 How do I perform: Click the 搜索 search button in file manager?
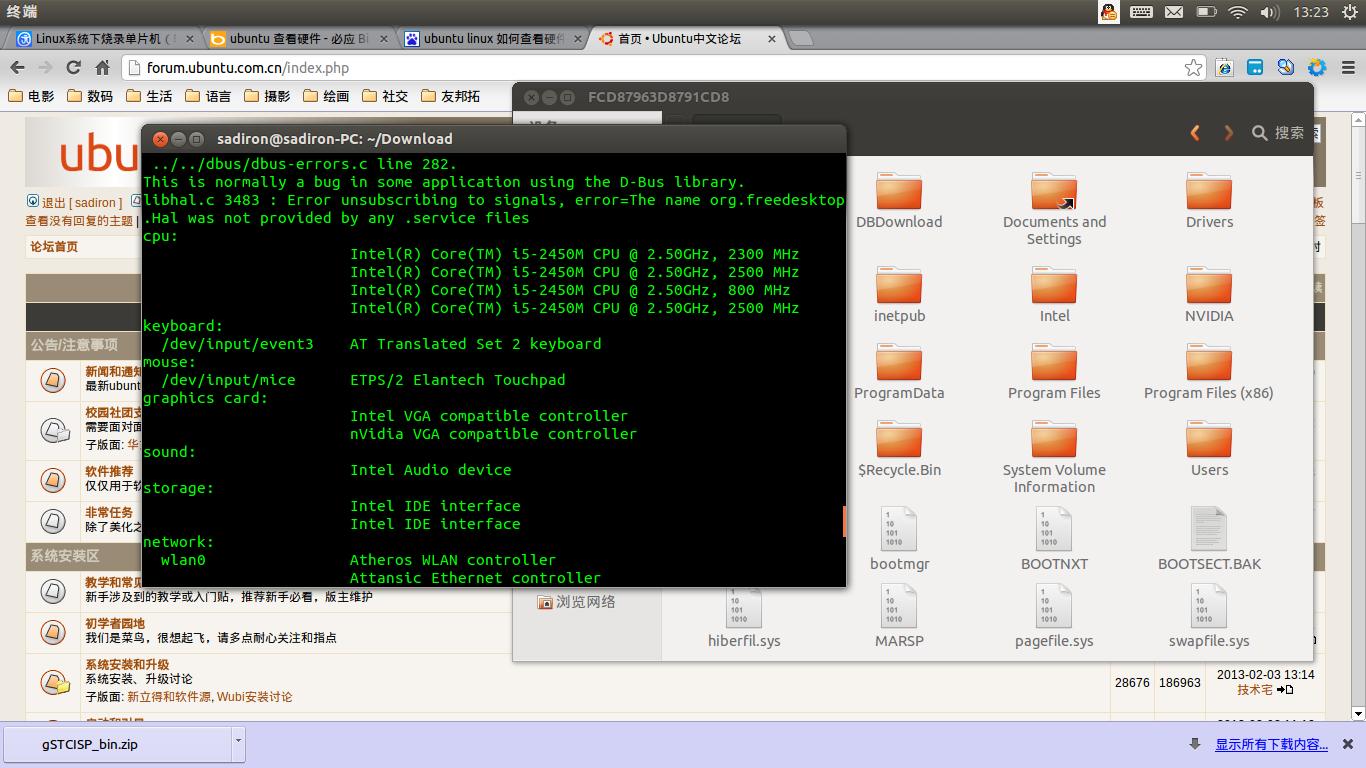tap(1278, 132)
